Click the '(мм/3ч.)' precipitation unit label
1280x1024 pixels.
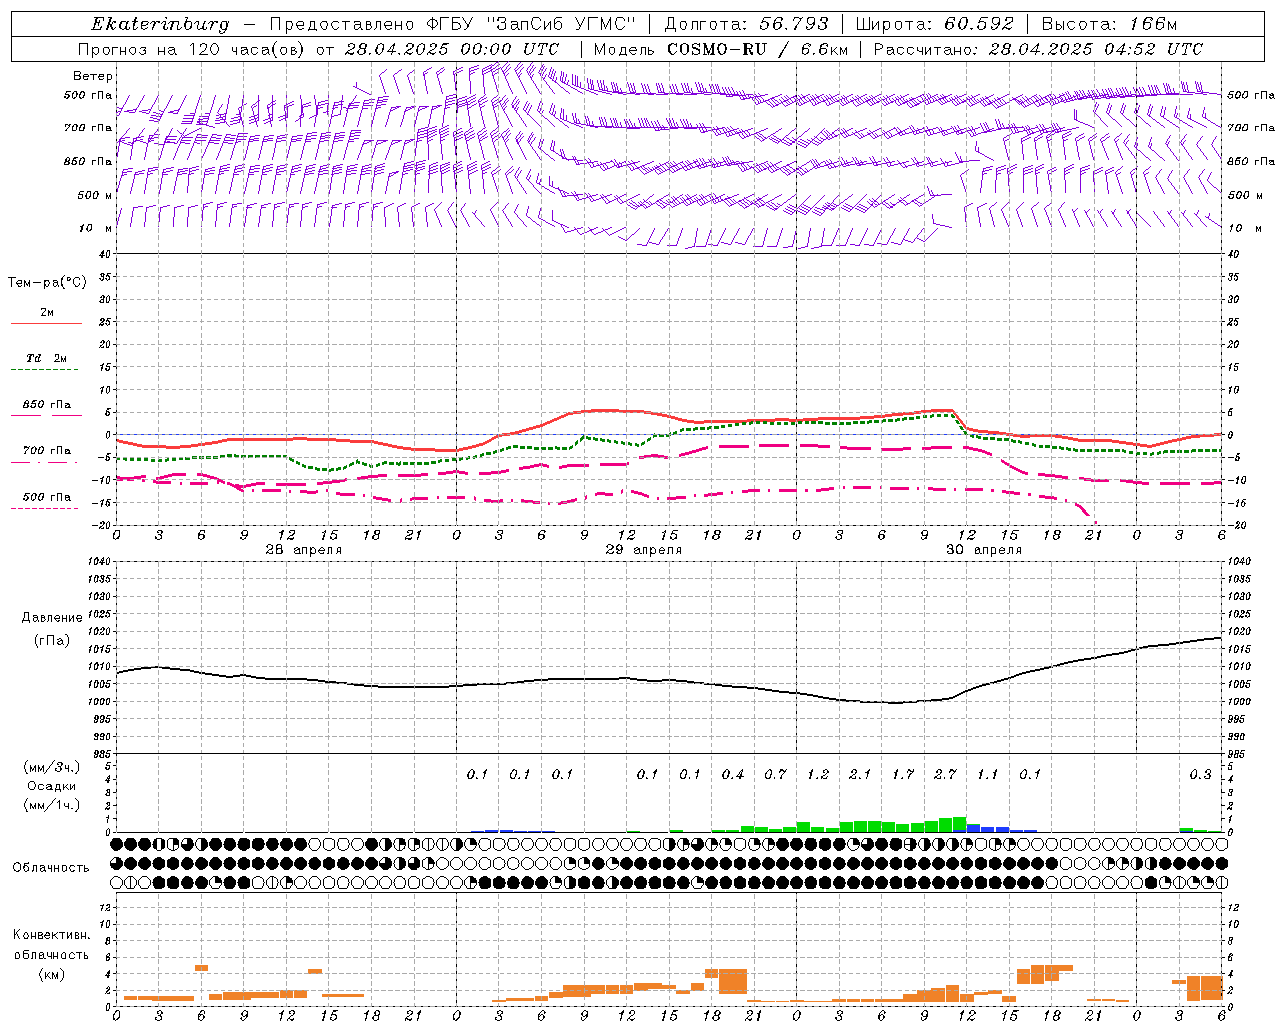tap(52, 767)
